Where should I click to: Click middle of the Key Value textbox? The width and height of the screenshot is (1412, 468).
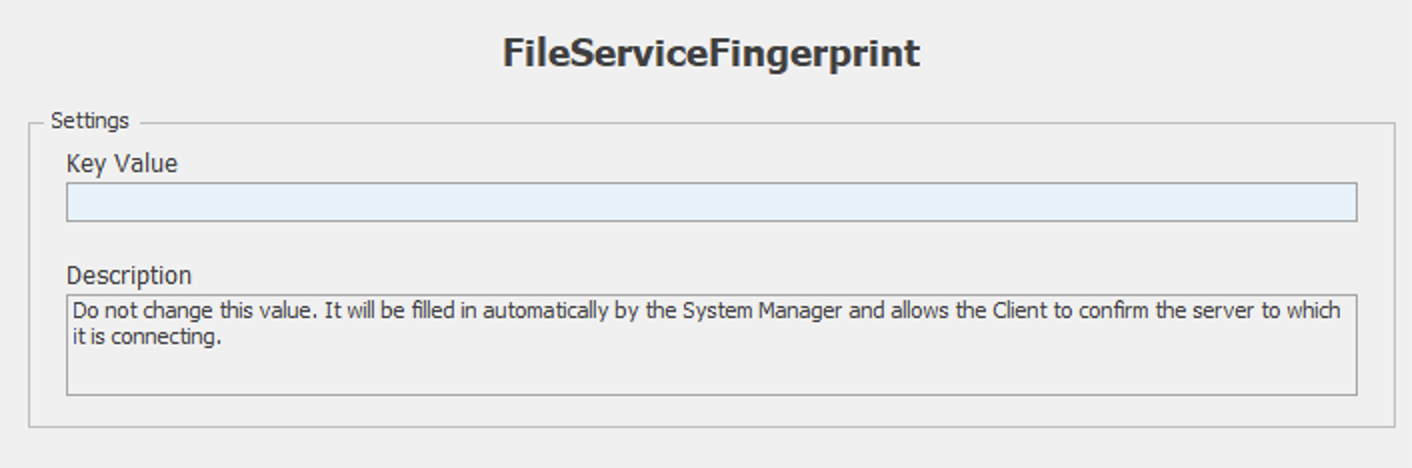point(711,202)
